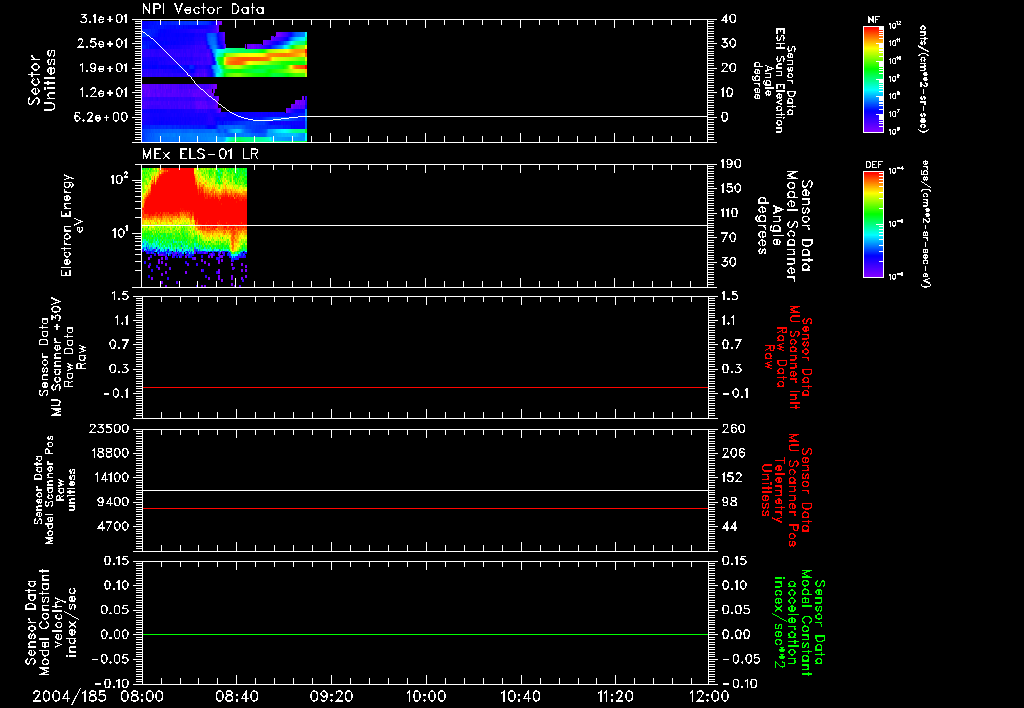The height and width of the screenshot is (708, 1024).
Task: Click the '260' telemetry axis value
Action: click(734, 429)
